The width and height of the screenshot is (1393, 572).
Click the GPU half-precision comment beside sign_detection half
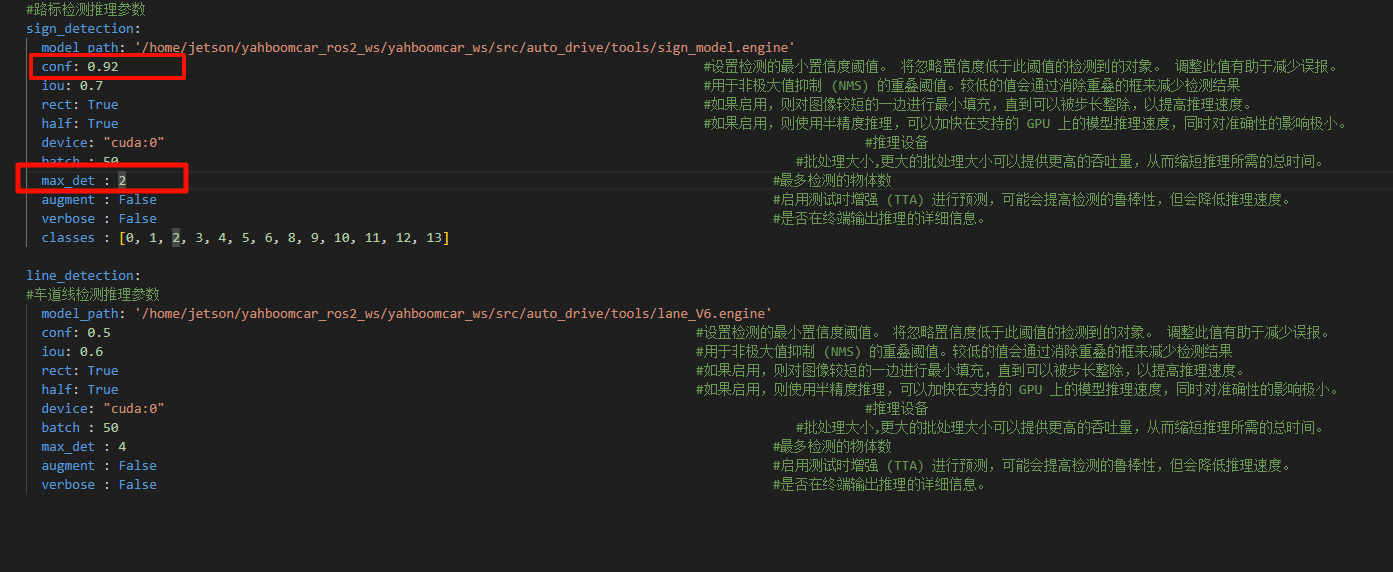click(x=1025, y=123)
